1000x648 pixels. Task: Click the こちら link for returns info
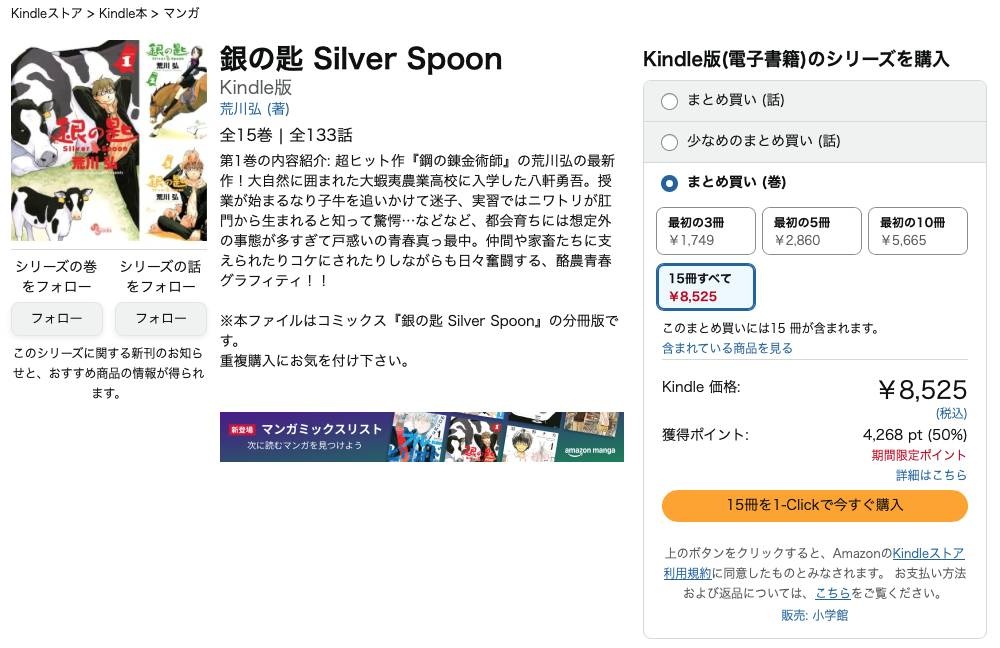tap(832, 593)
